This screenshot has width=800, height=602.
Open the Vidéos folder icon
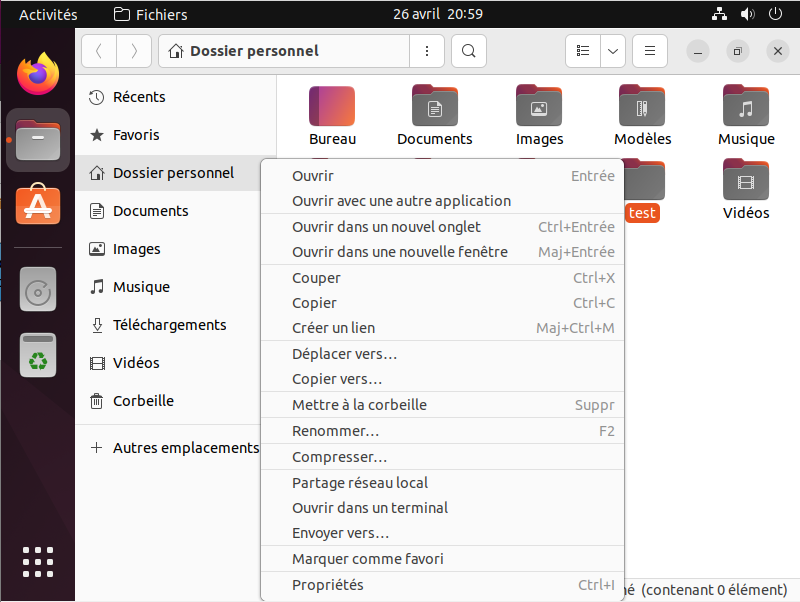tap(746, 180)
